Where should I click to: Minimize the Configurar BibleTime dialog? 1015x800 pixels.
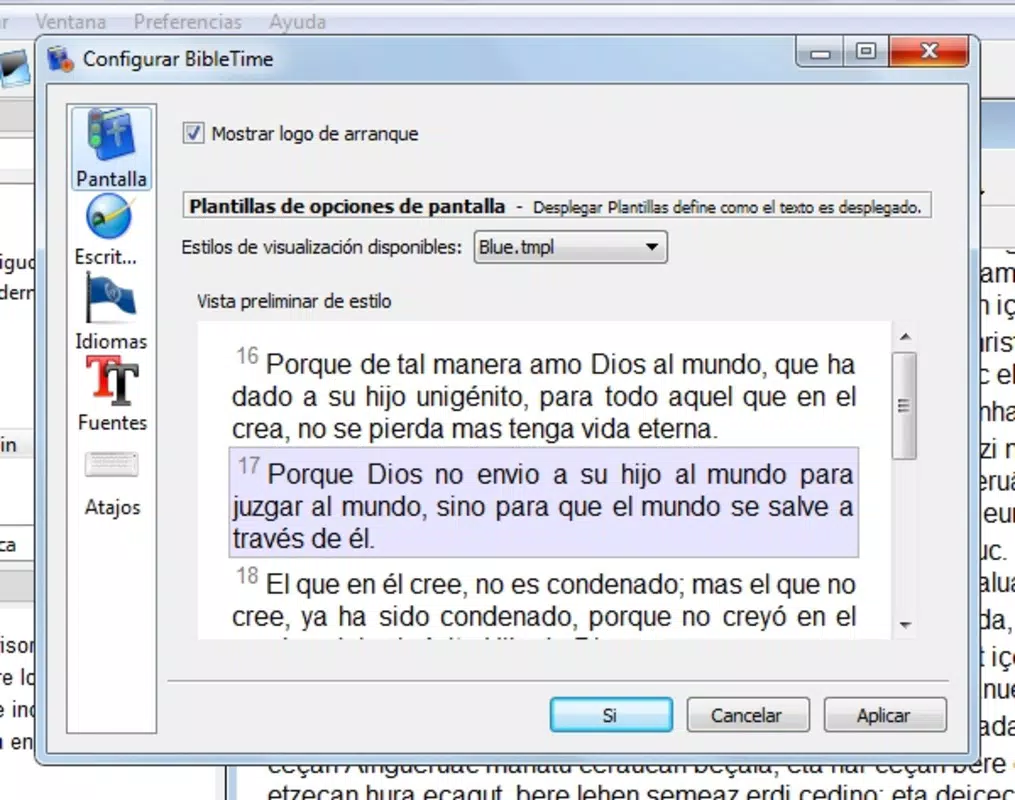pos(820,52)
